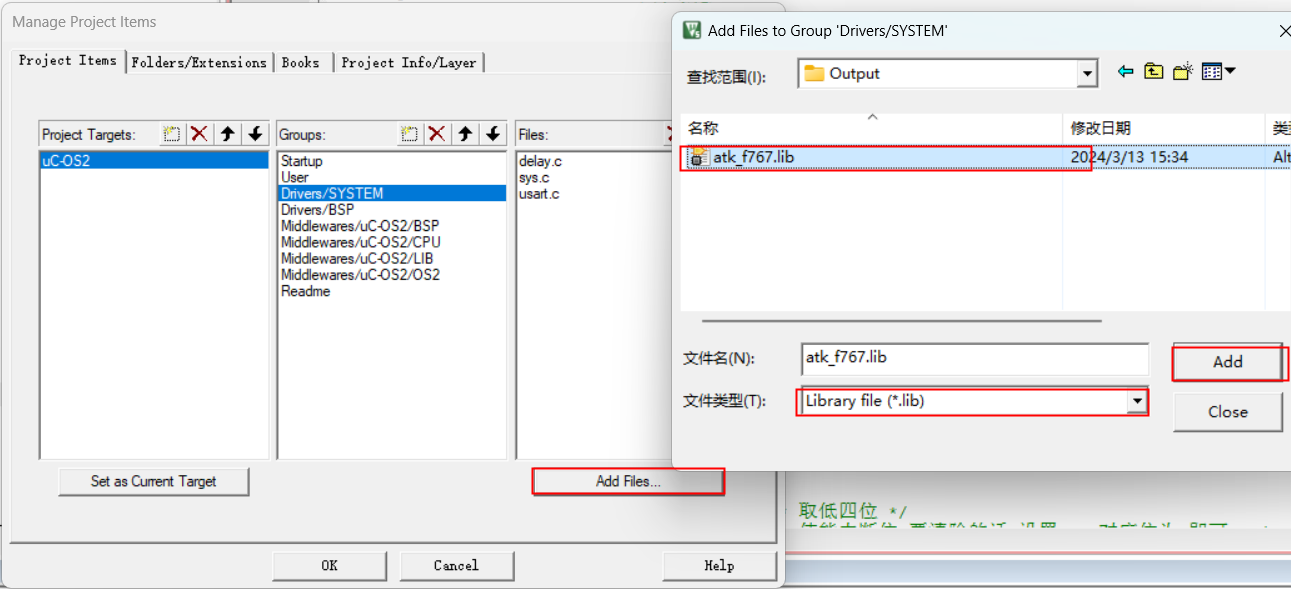Delete the selected project target
The width and height of the screenshot is (1291, 589).
pos(199,134)
